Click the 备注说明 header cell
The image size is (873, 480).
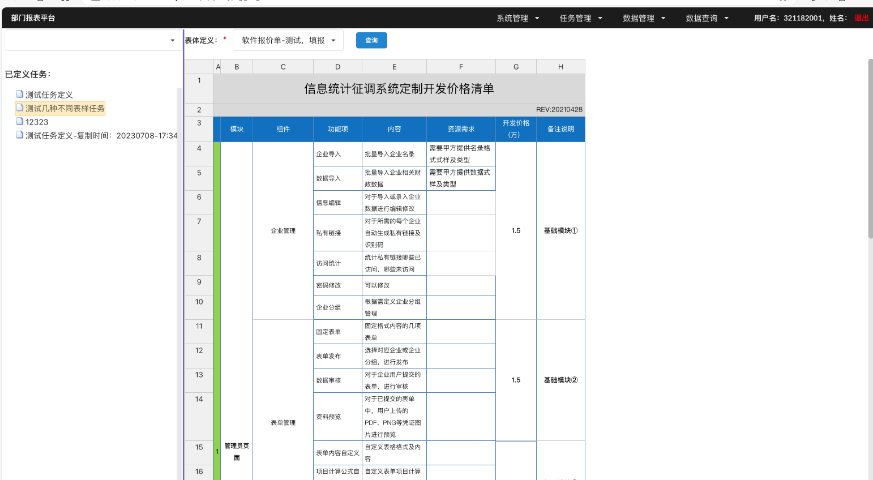[561, 129]
